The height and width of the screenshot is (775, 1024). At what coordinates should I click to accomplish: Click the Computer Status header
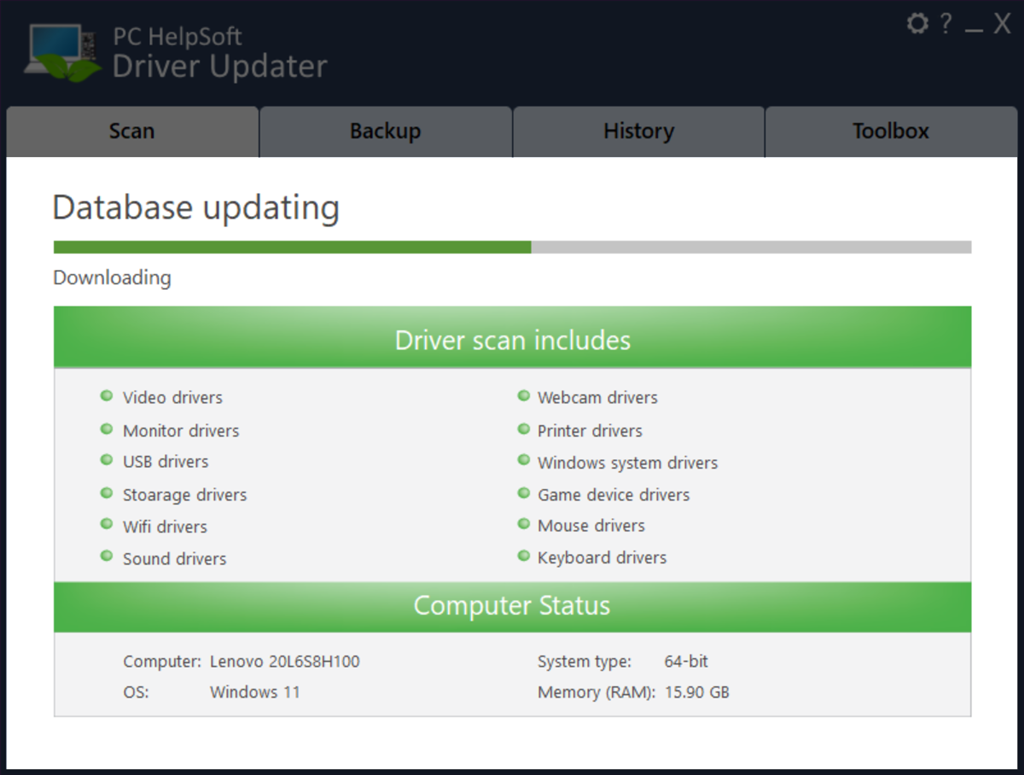(512, 607)
